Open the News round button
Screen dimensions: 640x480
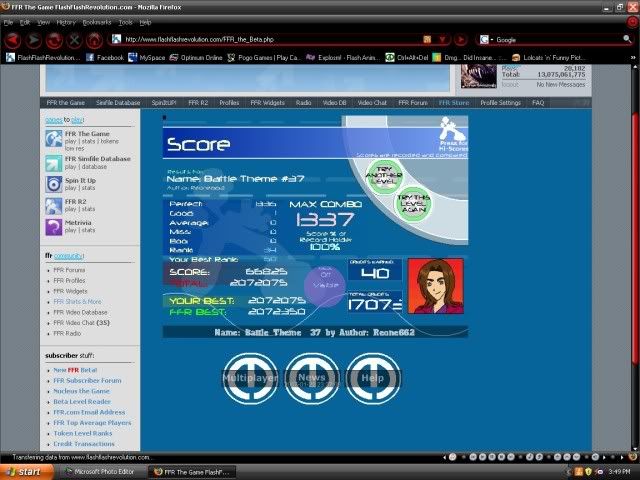click(x=312, y=379)
